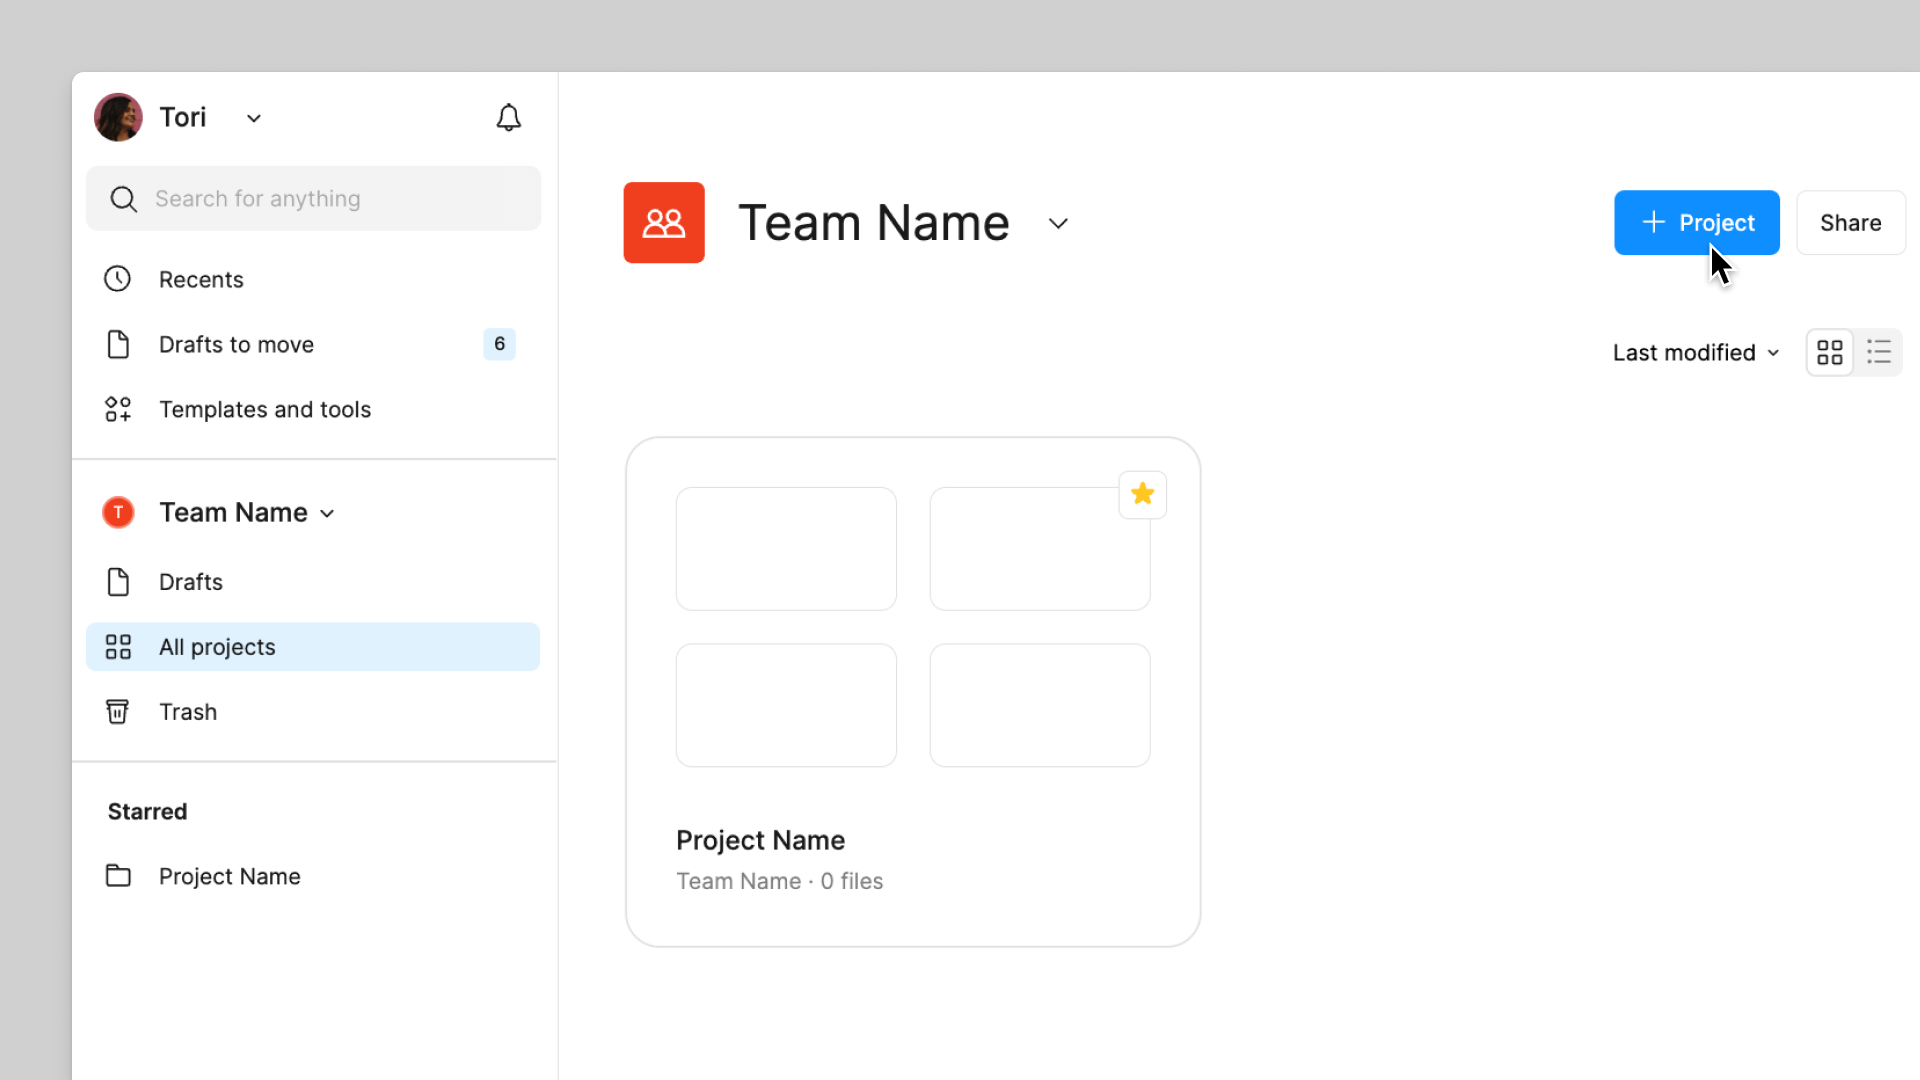
Task: Switch to list view
Action: [1878, 352]
